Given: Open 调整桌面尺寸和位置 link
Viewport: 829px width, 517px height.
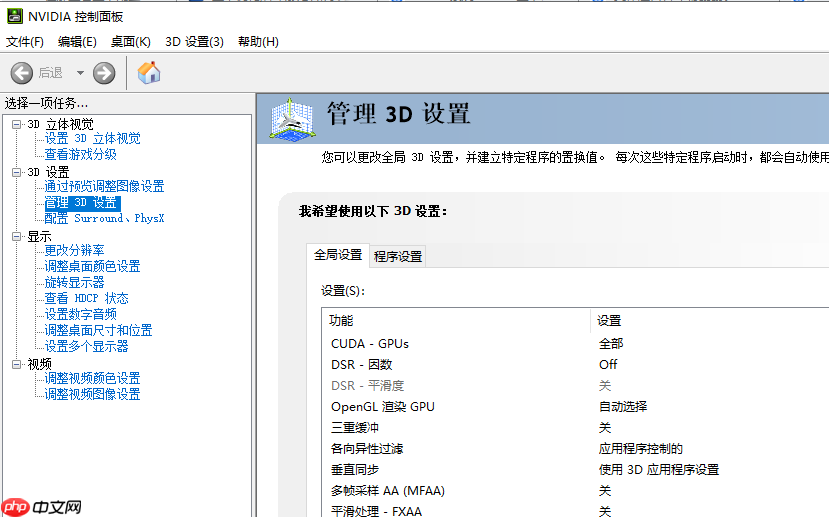Looking at the screenshot, I should pos(98,330).
